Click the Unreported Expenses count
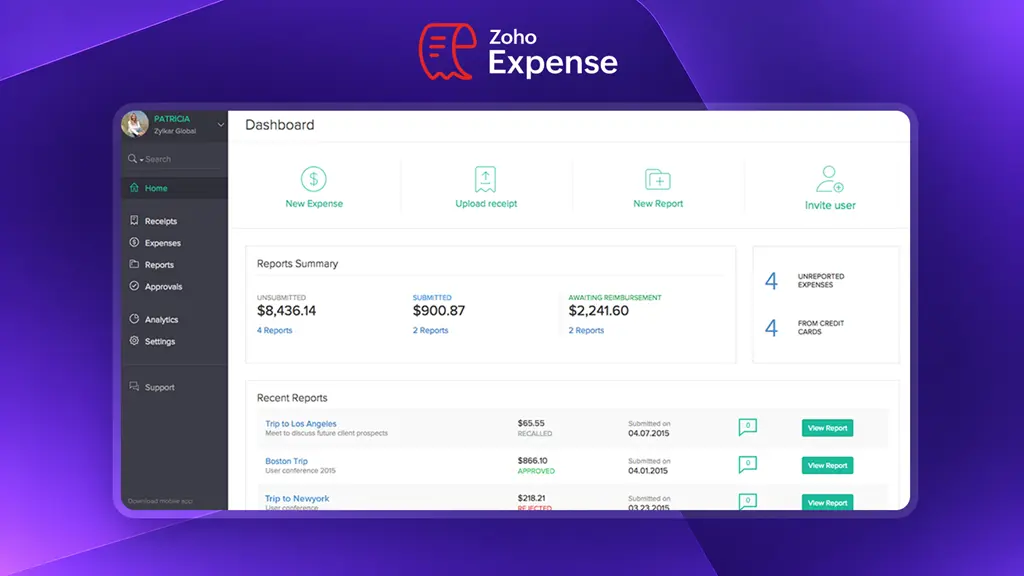 [771, 281]
